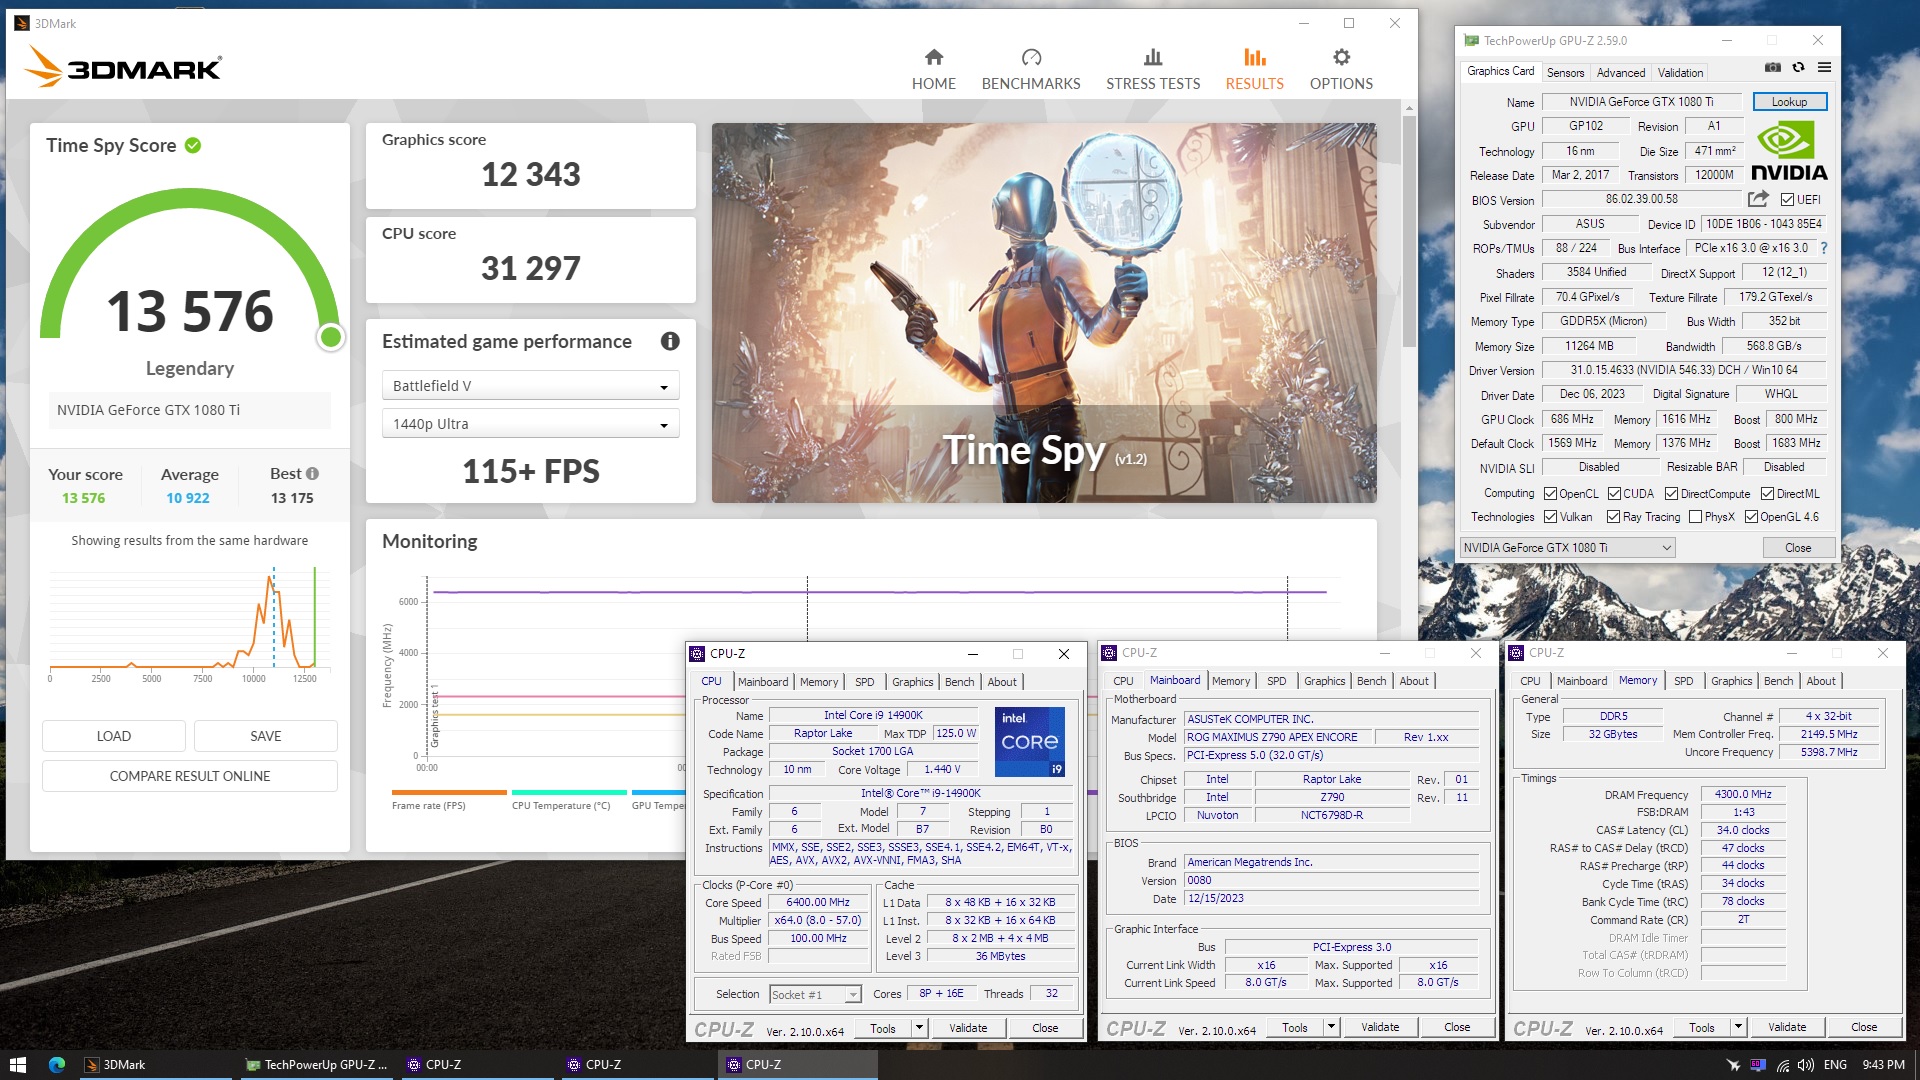Toggle the DirectCompute checkbox in GPU-Z
The width and height of the screenshot is (1920, 1080).
coord(1671,494)
